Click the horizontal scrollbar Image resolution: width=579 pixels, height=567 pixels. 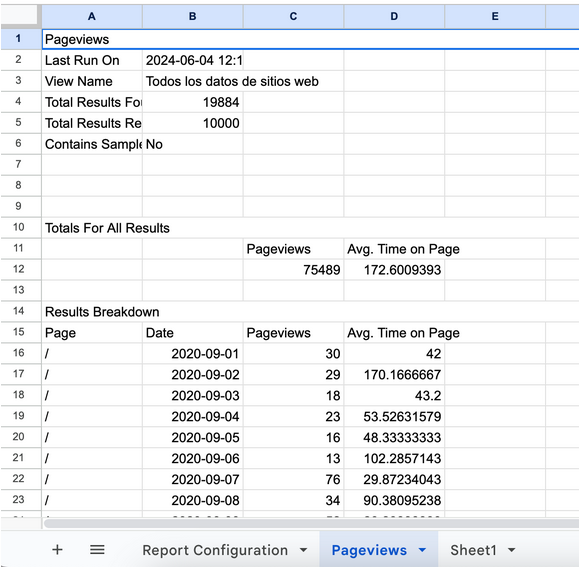[311, 523]
